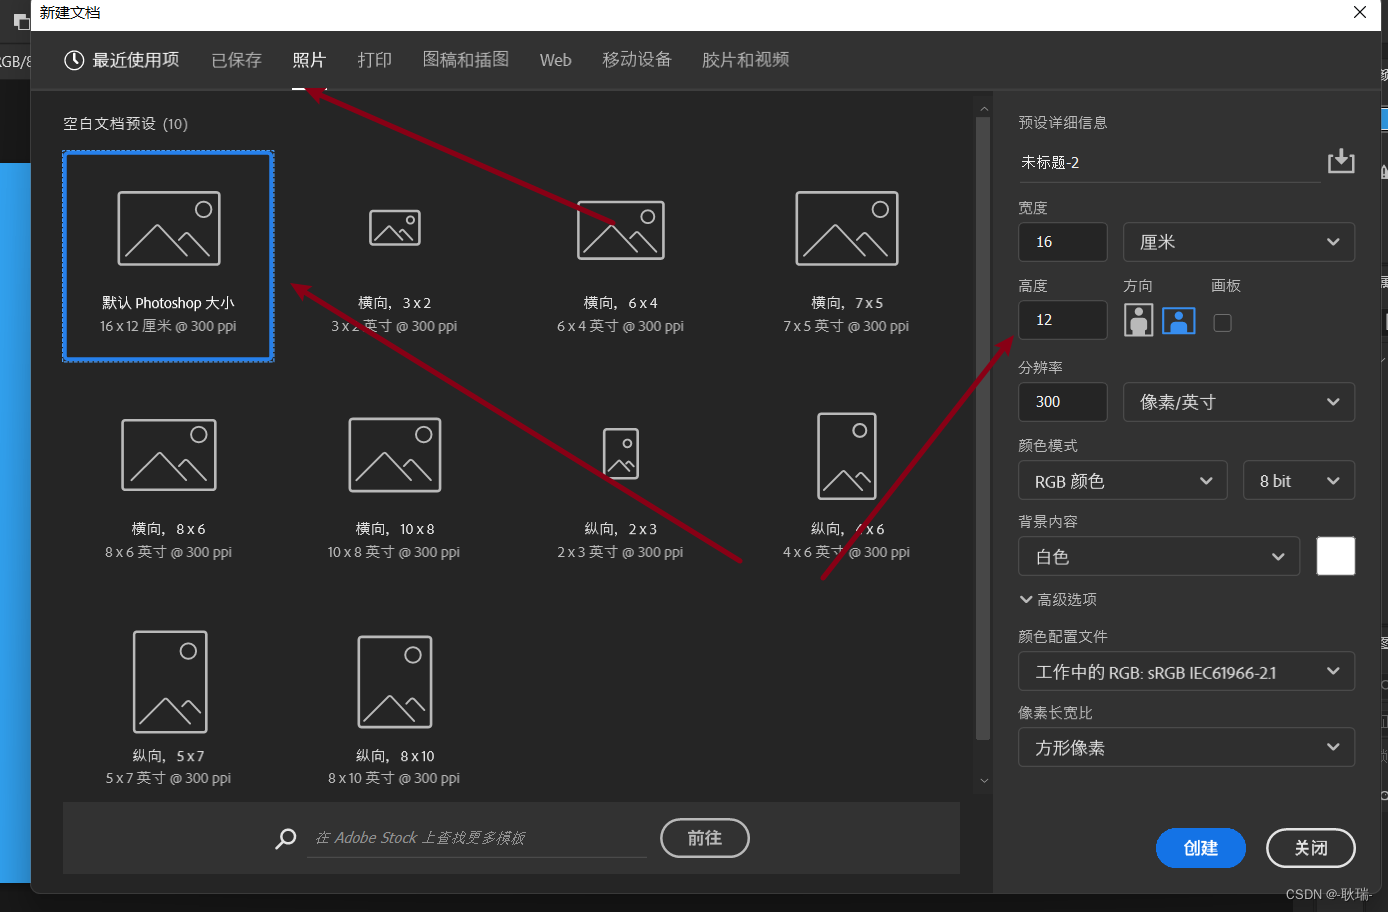Switch to the 打印 tab
The height and width of the screenshot is (912, 1388).
(374, 60)
